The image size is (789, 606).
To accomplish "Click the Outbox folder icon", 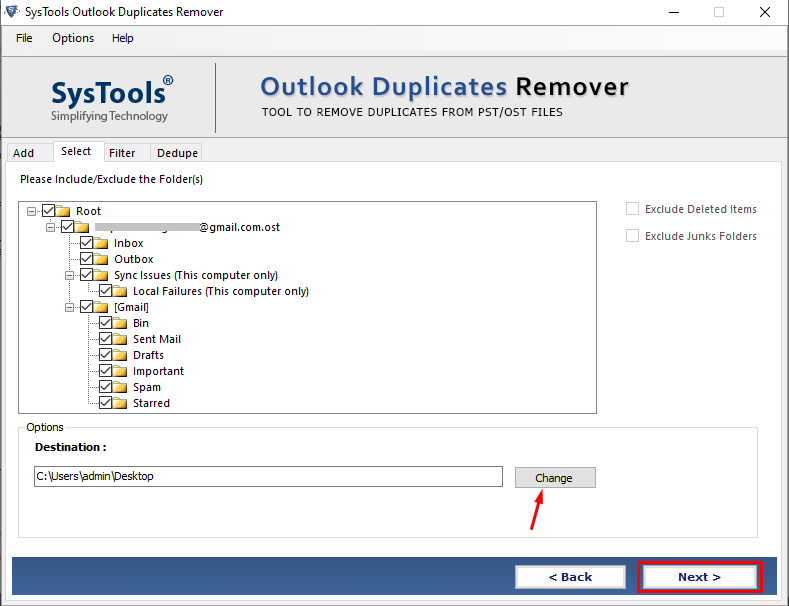I will [101, 259].
